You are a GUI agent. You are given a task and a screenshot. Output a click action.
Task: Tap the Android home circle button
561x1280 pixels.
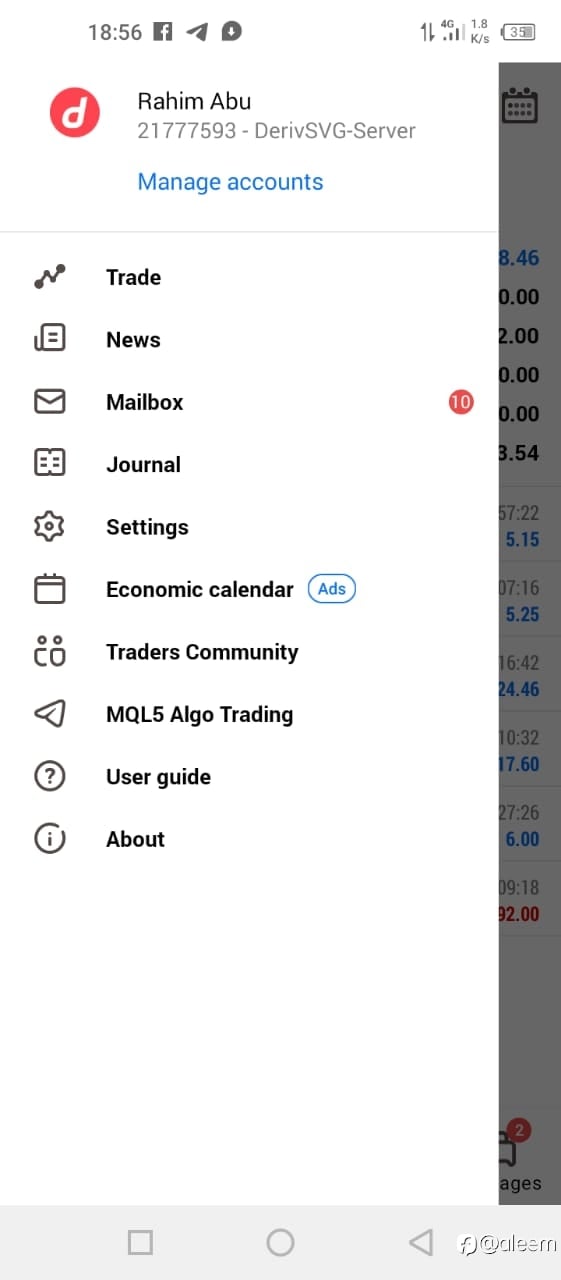coord(280,1242)
